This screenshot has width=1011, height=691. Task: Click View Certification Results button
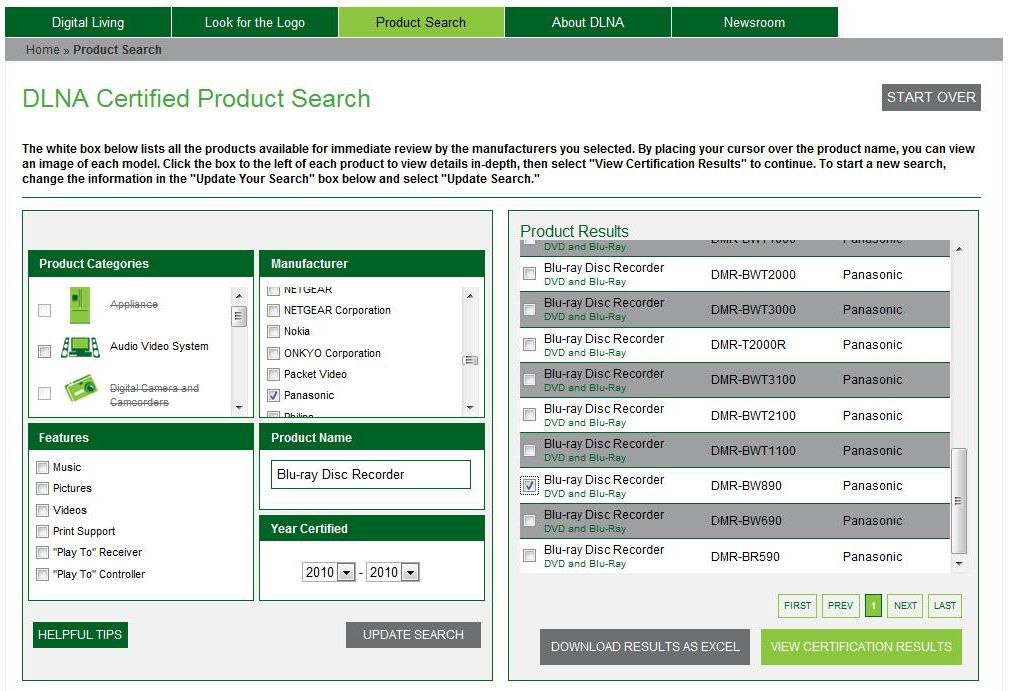(x=860, y=647)
